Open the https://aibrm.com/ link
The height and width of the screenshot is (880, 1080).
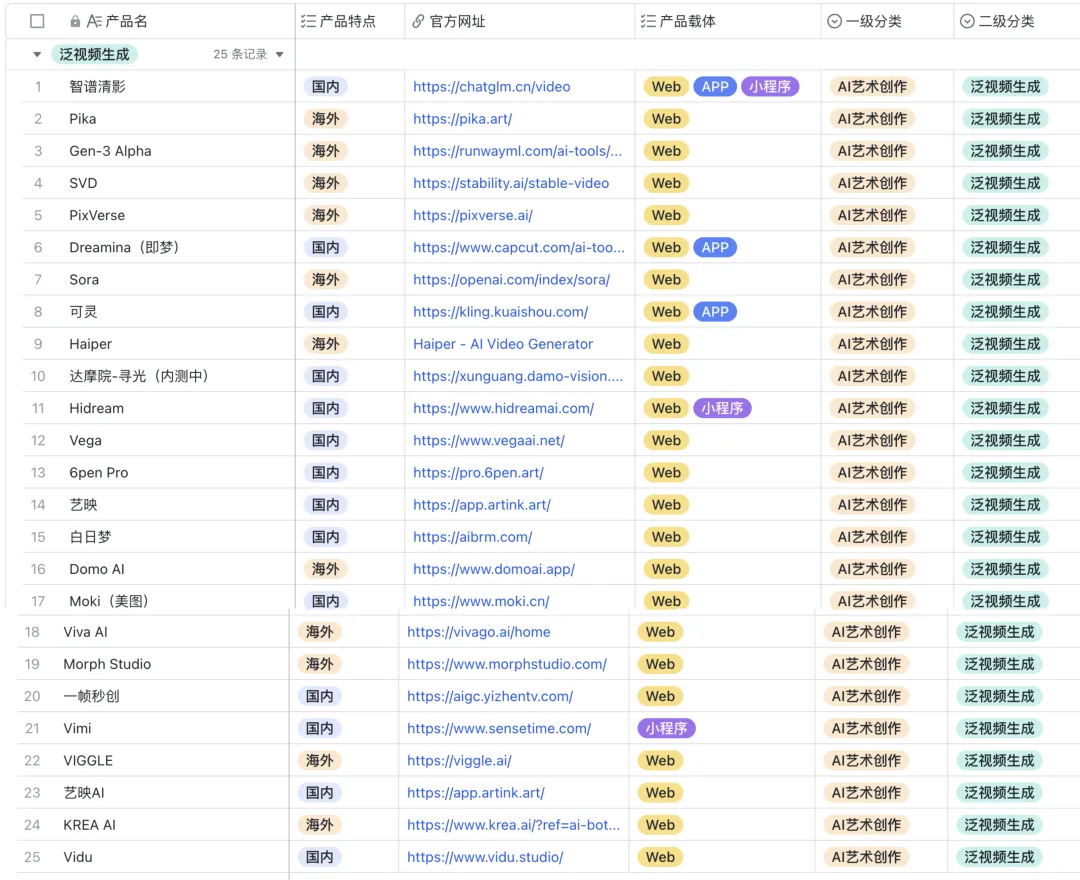[472, 537]
